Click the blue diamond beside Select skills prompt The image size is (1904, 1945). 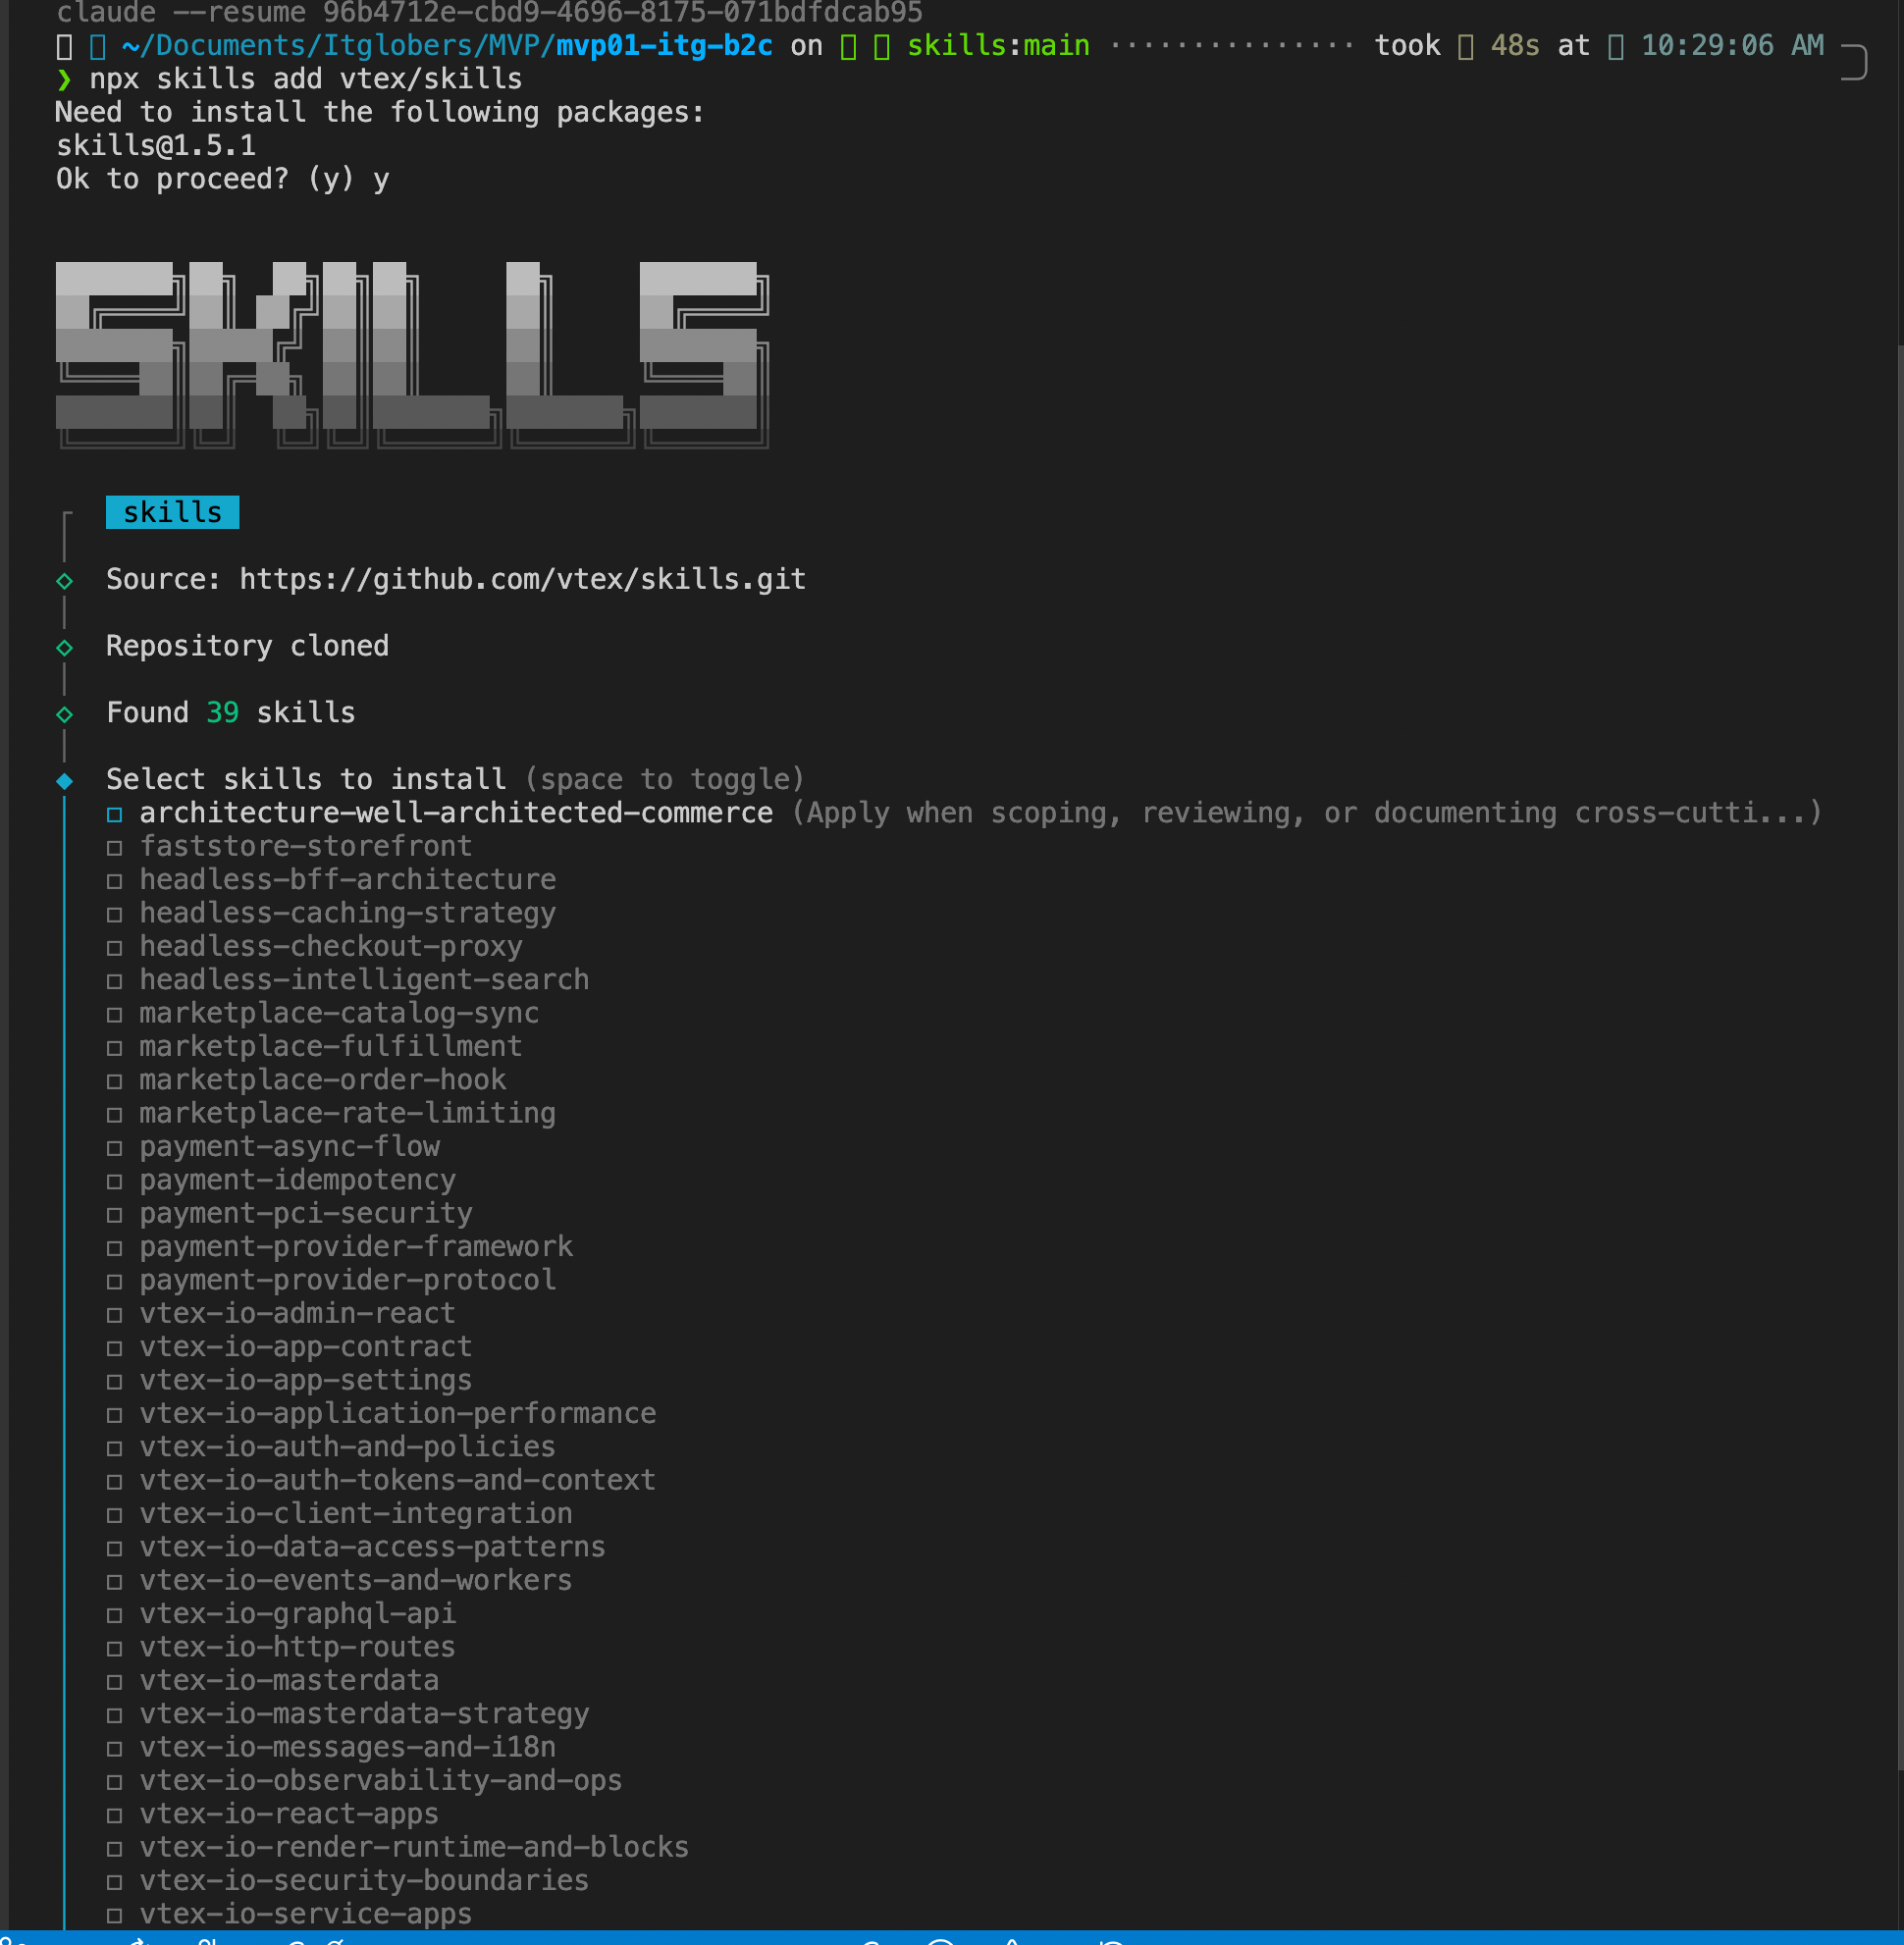[65, 781]
